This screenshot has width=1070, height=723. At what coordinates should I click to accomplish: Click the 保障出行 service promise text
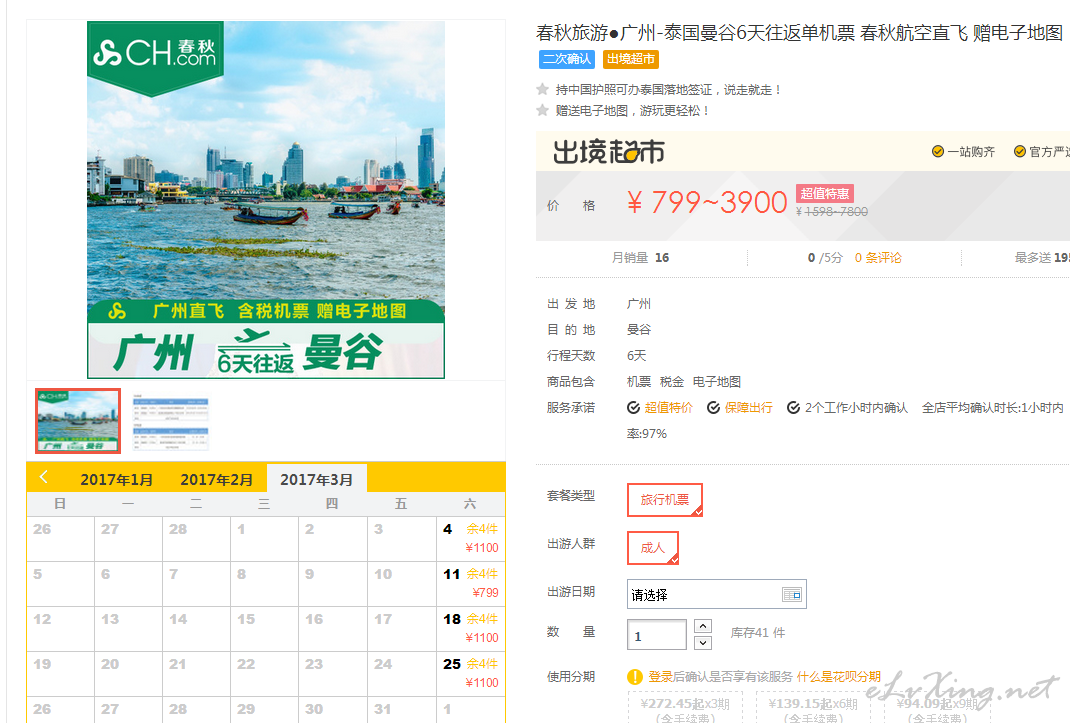tap(748, 408)
